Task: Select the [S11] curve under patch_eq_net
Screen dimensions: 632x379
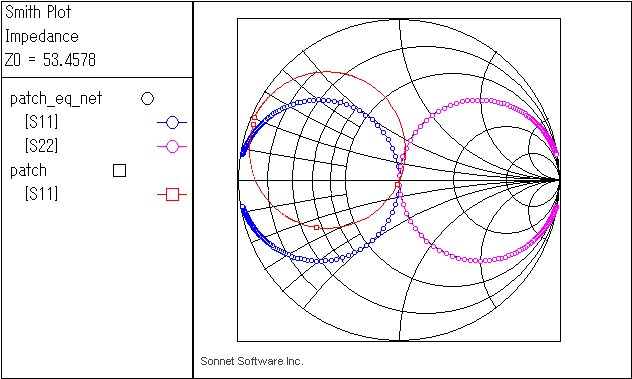Action: point(42,122)
